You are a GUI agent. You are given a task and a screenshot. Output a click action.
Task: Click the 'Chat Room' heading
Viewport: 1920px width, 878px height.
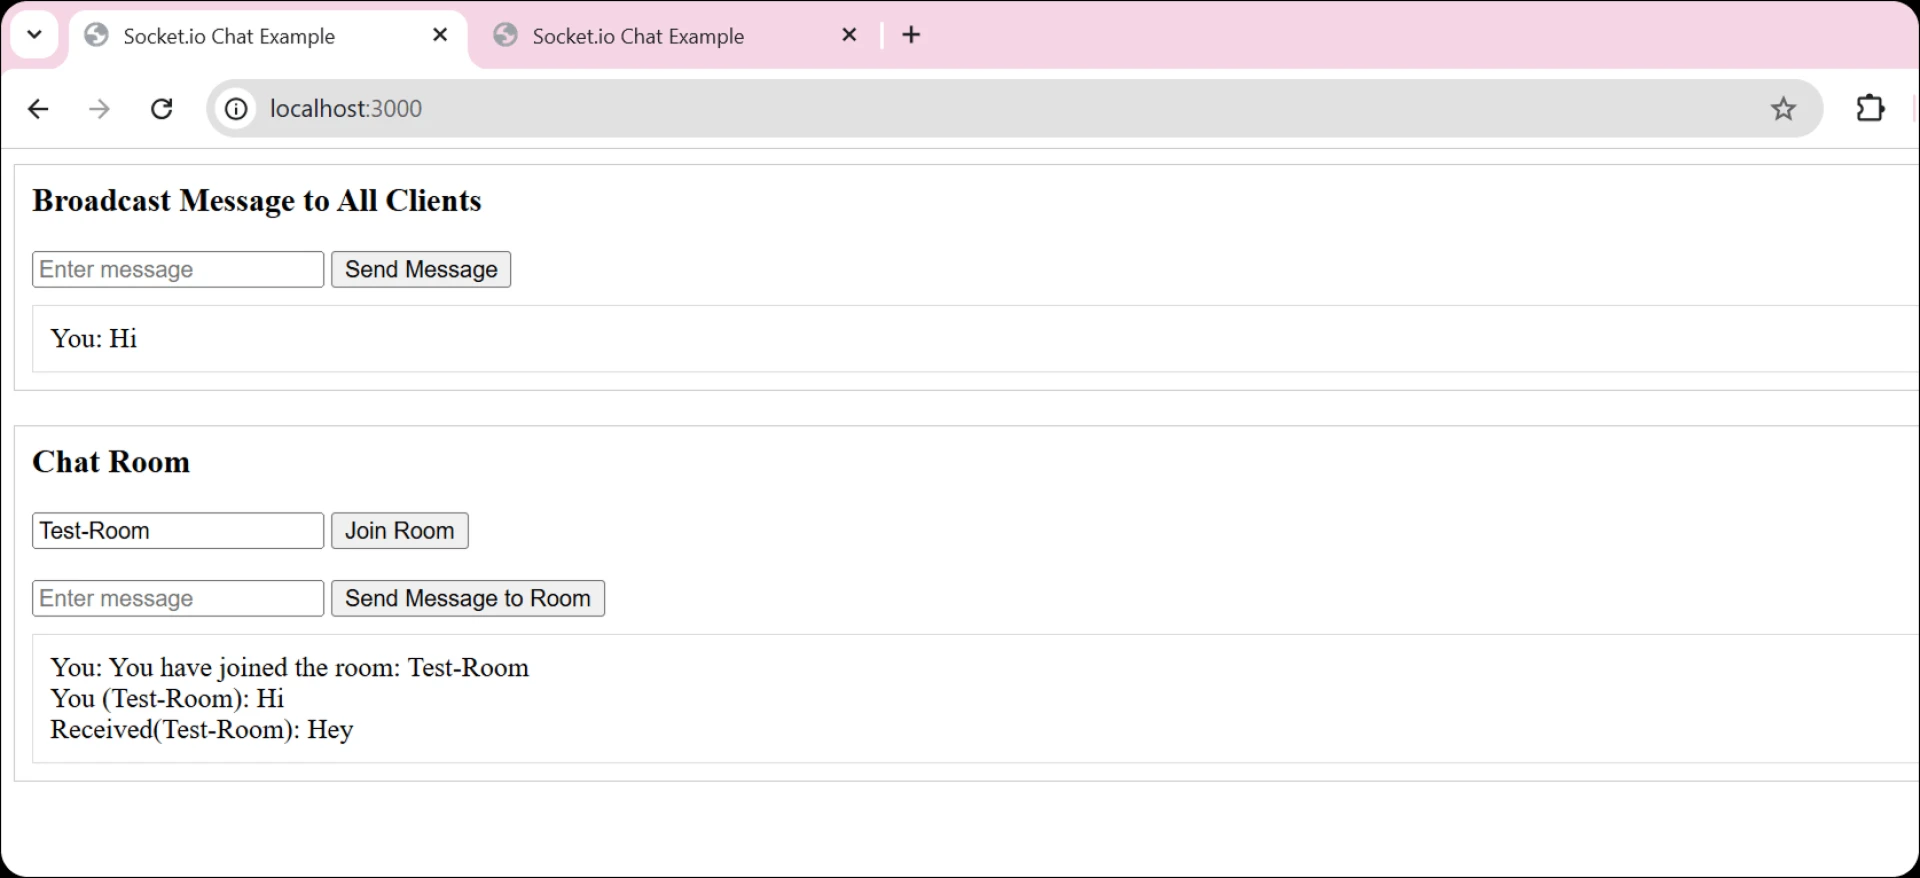[x=111, y=462]
